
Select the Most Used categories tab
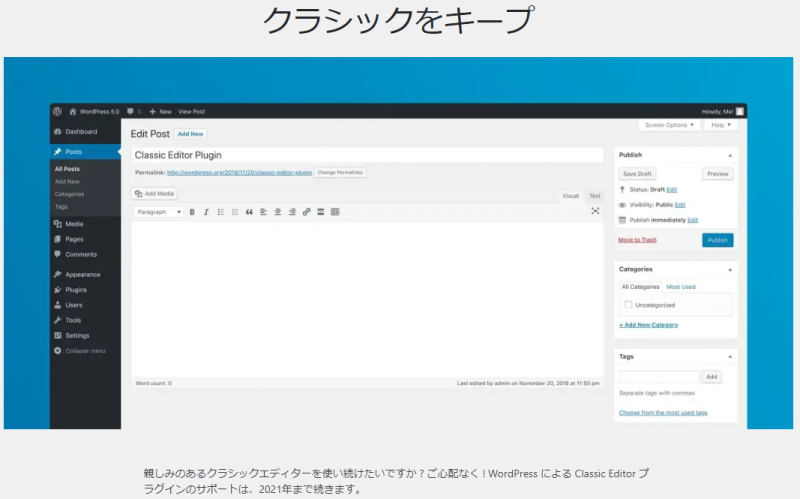[681, 287]
